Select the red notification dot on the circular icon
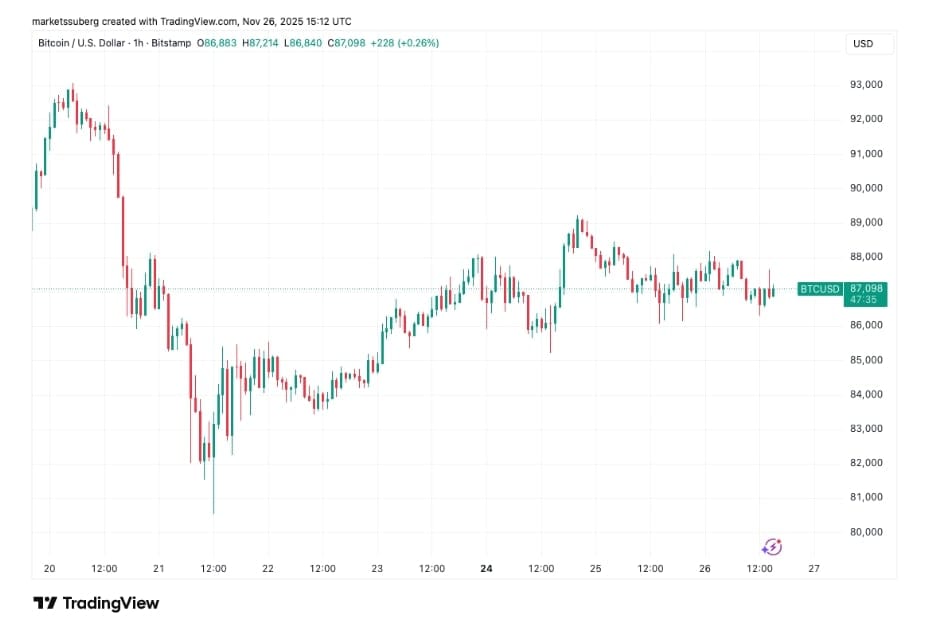 tap(779, 541)
